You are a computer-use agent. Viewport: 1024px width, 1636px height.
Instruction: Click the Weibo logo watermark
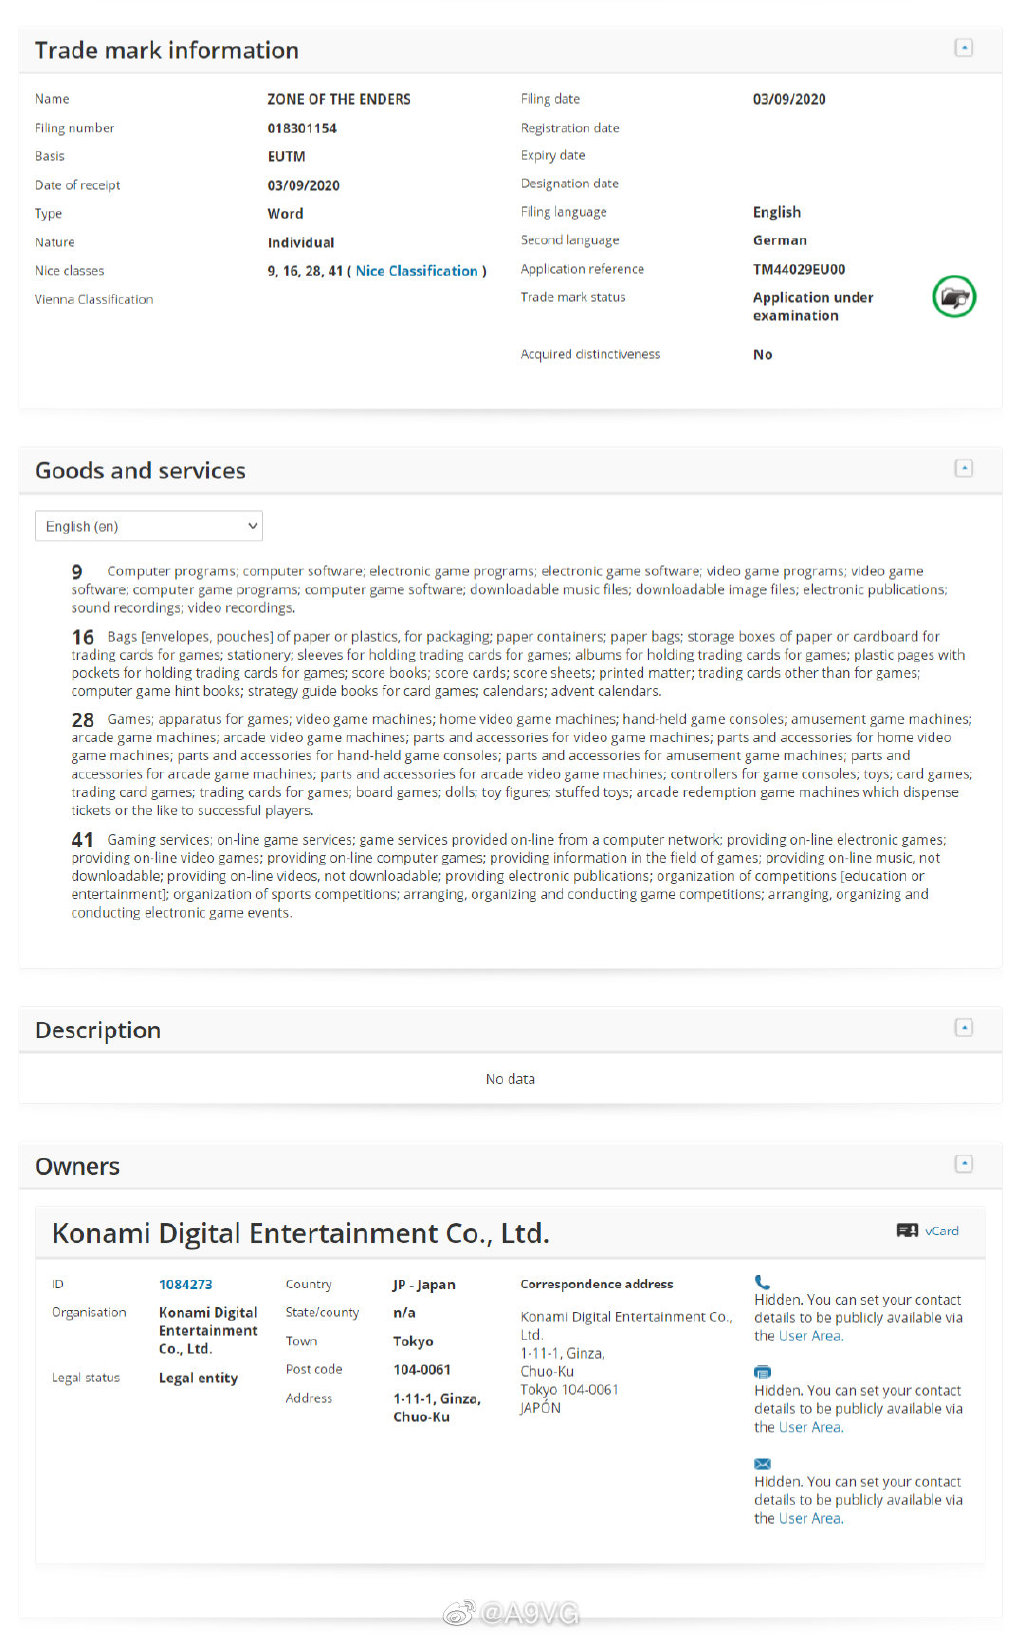[x=459, y=1613]
